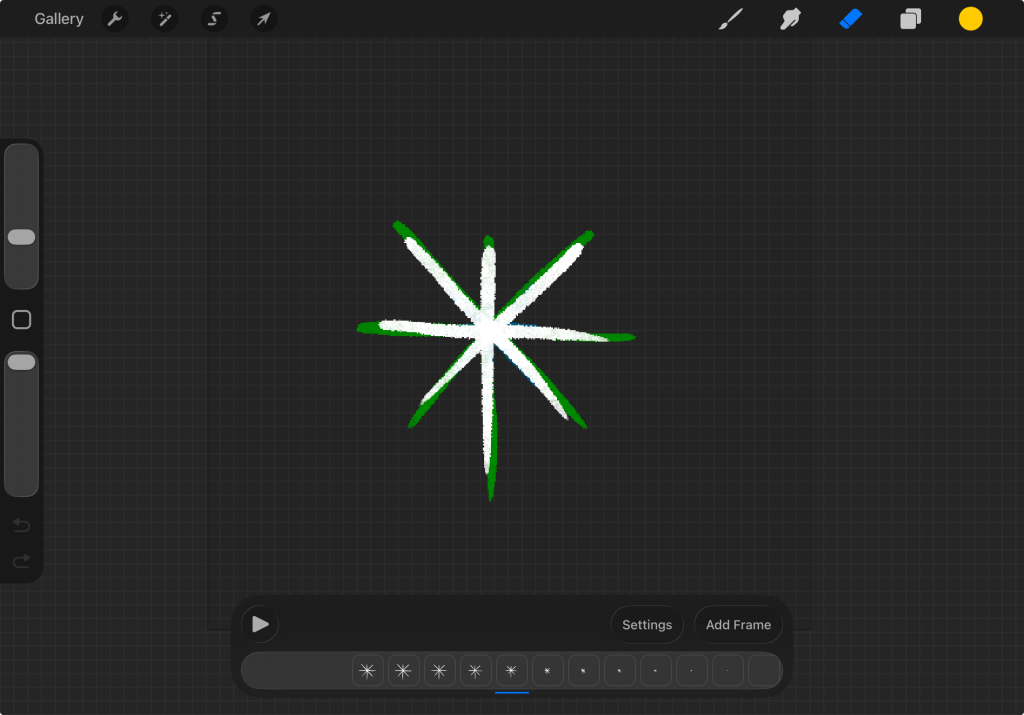Click the upper brush size slider
Image resolution: width=1024 pixels, height=715 pixels.
coord(21,237)
